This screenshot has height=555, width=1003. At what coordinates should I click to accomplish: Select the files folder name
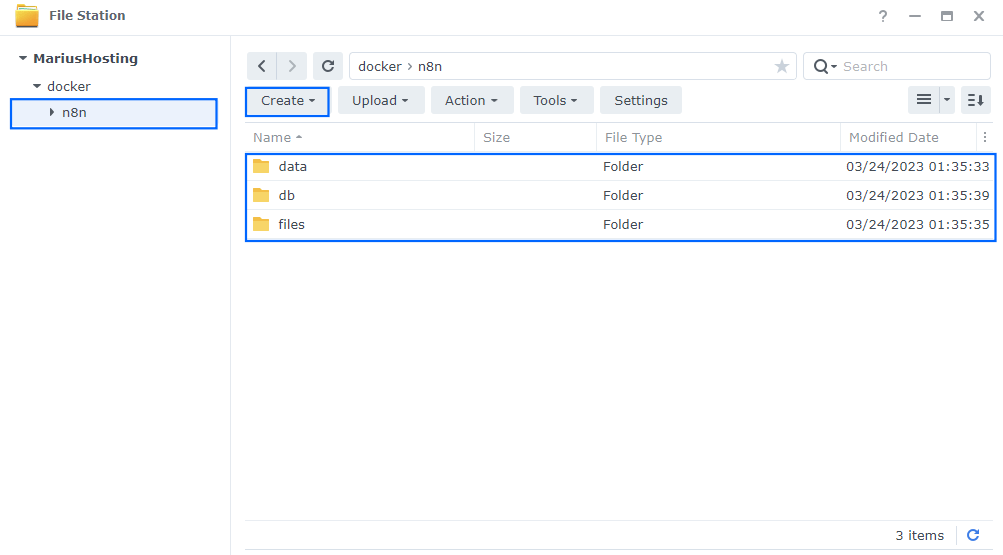click(x=291, y=224)
